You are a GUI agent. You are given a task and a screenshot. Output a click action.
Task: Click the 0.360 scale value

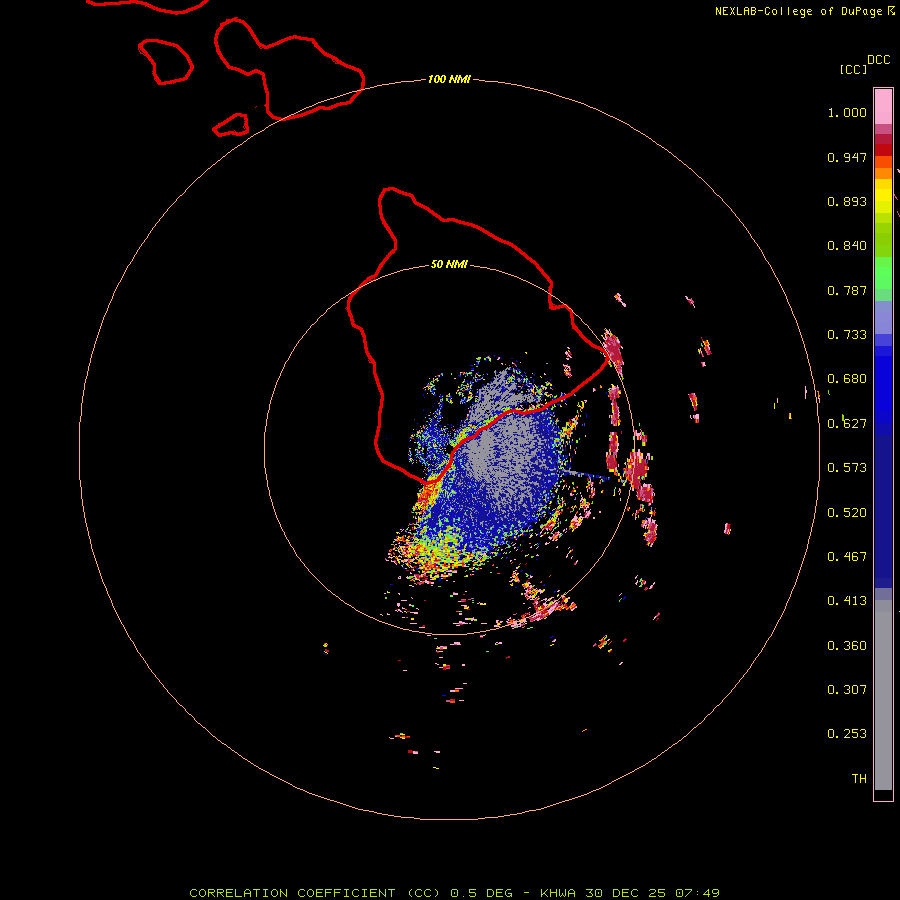[847, 646]
